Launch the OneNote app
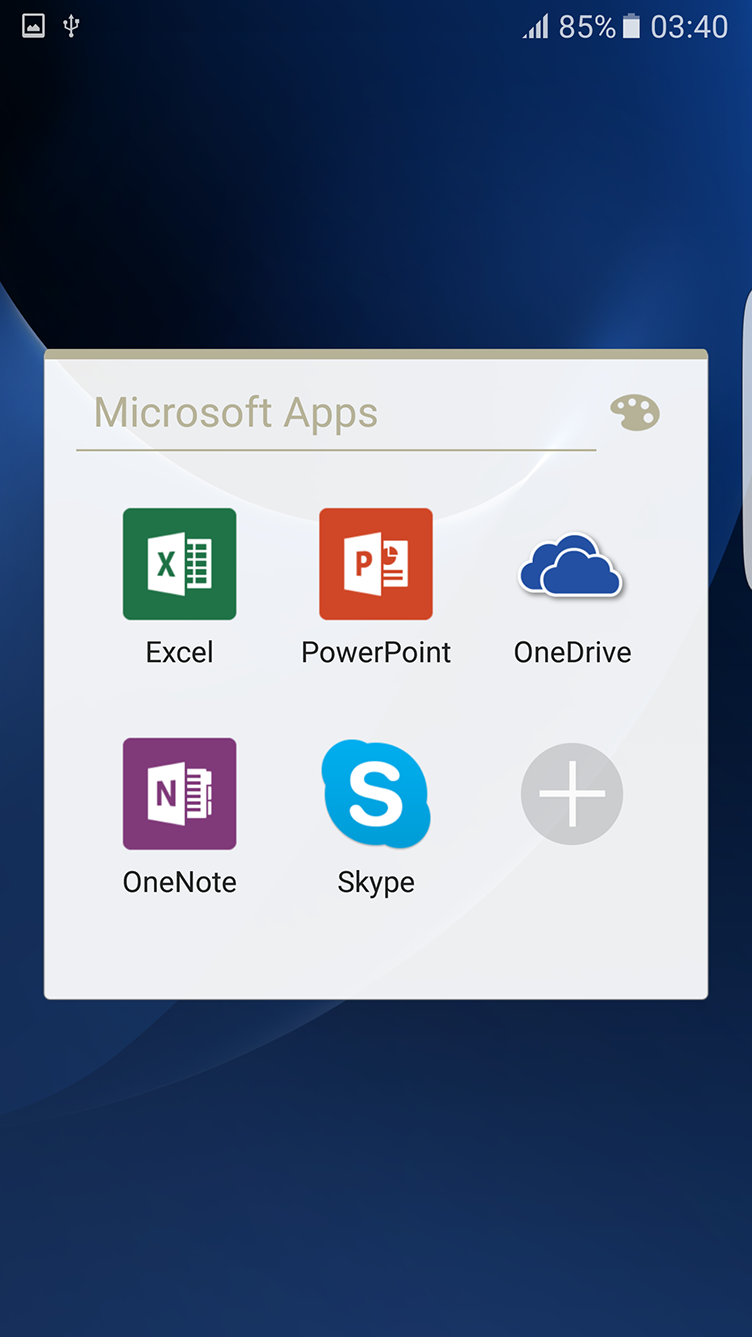This screenshot has height=1337, width=752. [180, 794]
